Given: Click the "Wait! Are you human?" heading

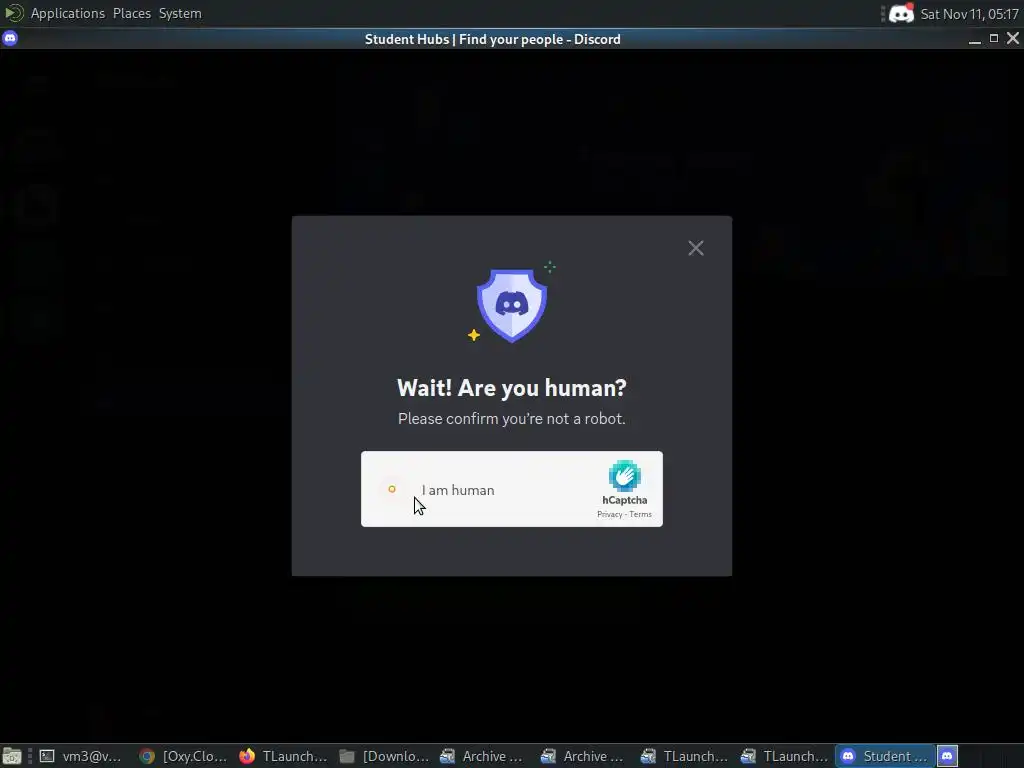Looking at the screenshot, I should point(512,388).
